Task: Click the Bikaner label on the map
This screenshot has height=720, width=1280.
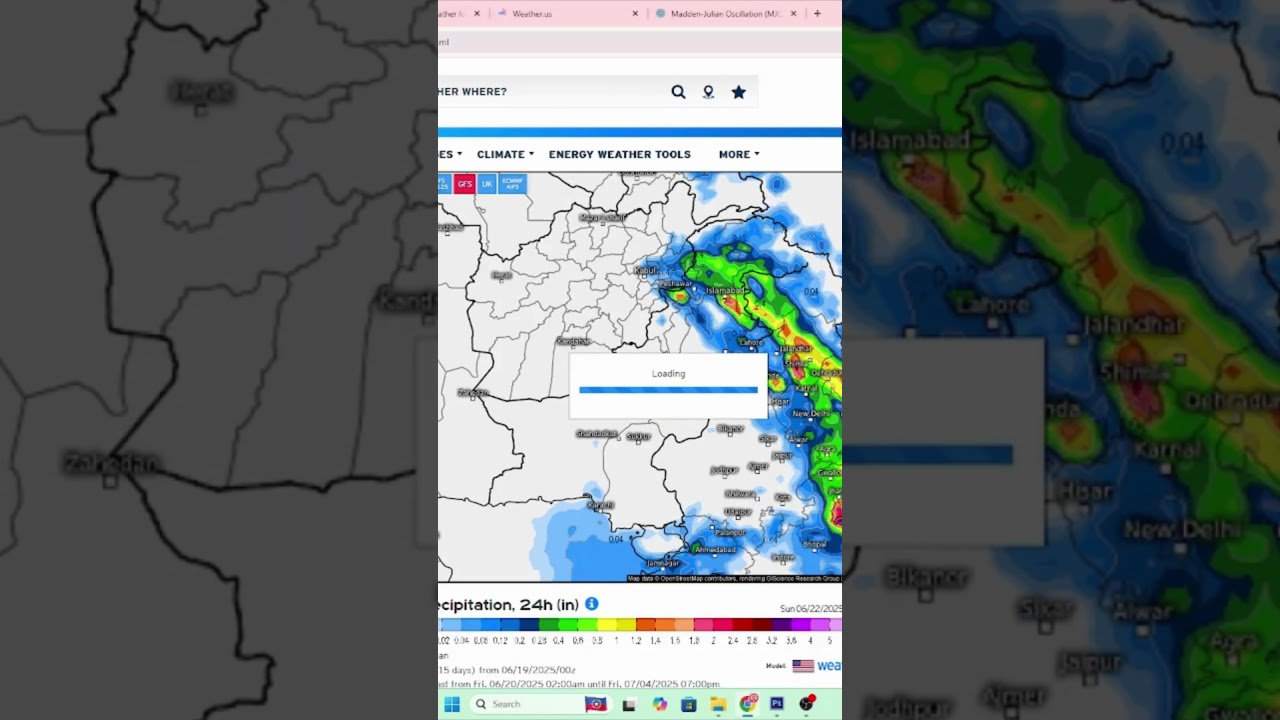Action: [x=730, y=428]
